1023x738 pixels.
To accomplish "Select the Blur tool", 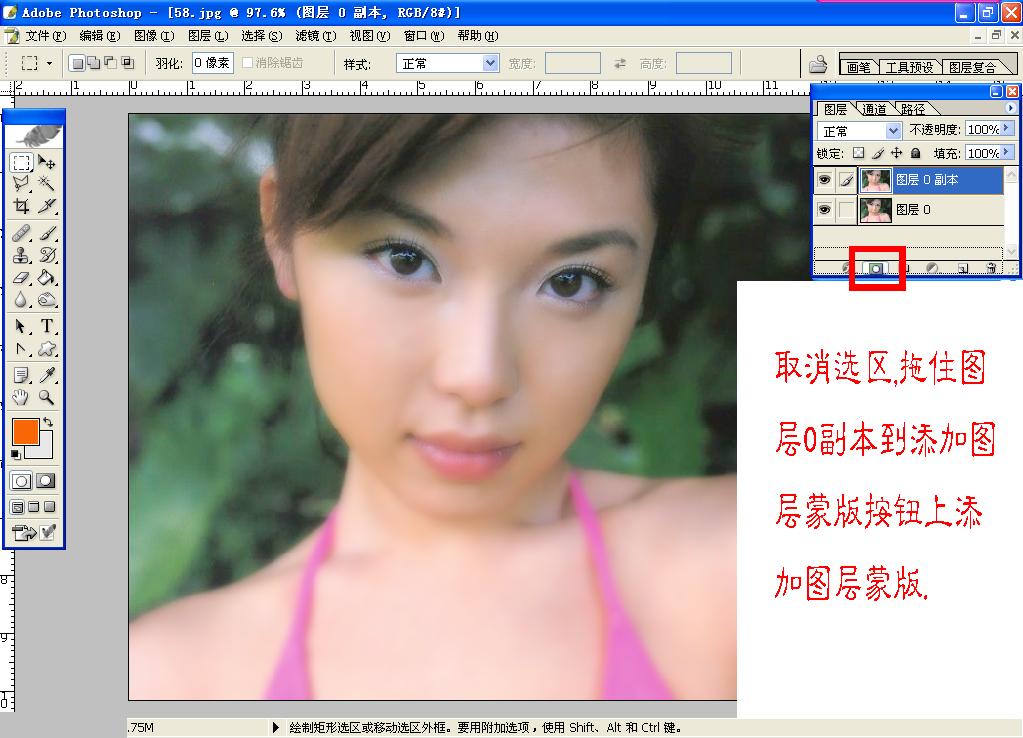I will click(22, 300).
